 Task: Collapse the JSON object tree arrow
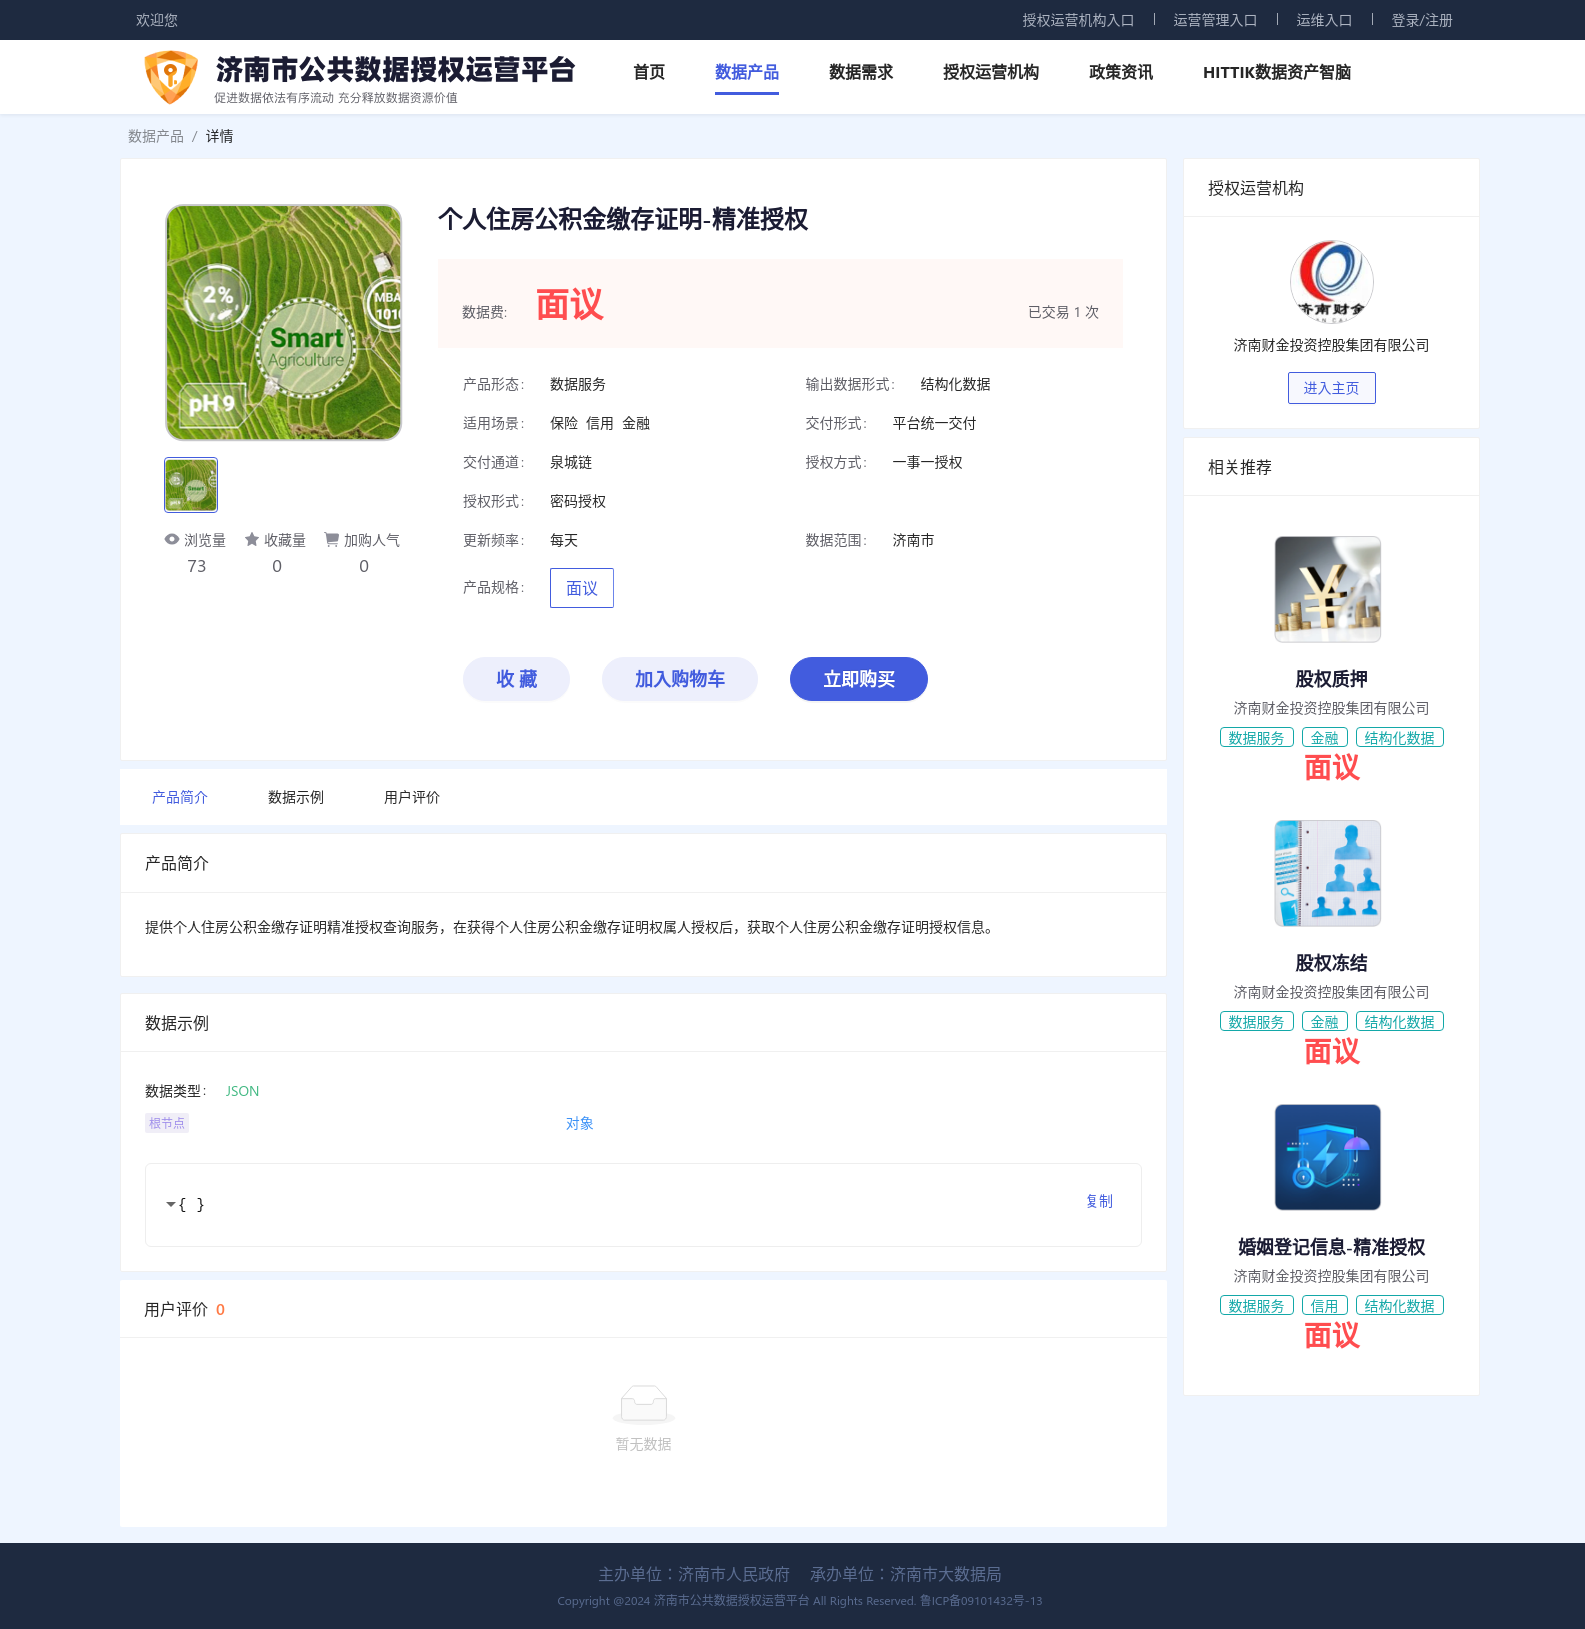170,1204
